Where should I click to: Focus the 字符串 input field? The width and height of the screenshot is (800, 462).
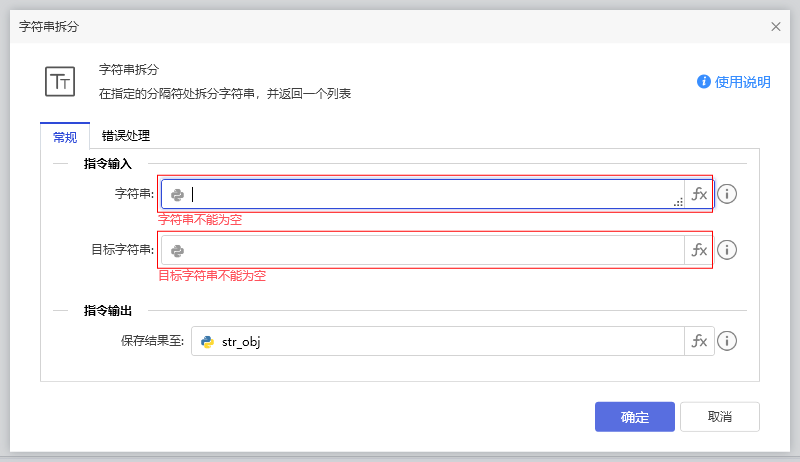[x=430, y=194]
